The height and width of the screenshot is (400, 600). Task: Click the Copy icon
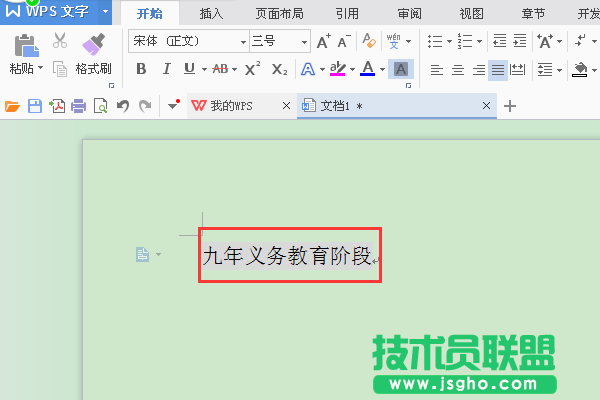point(60,69)
